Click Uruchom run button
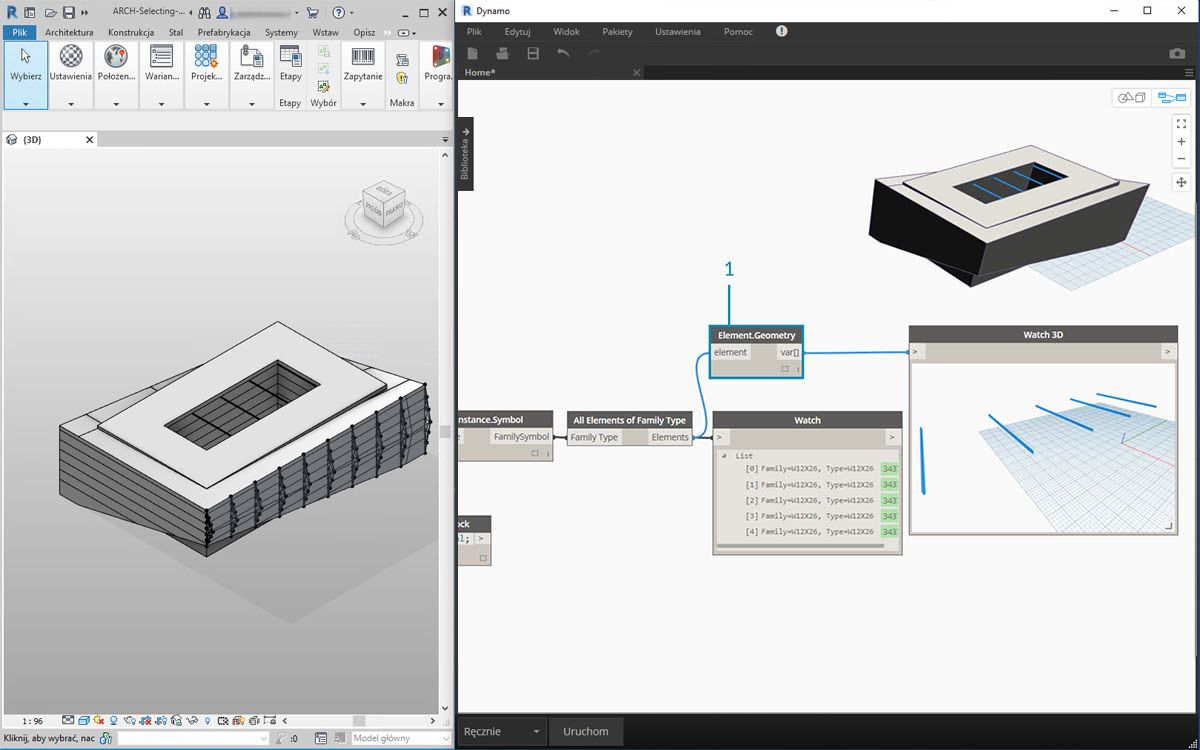1200x750 pixels. (586, 731)
